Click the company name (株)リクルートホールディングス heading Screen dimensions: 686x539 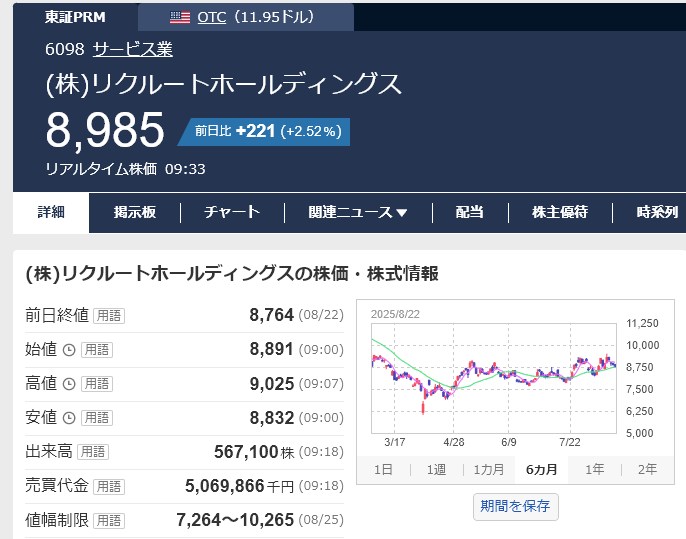click(223, 84)
